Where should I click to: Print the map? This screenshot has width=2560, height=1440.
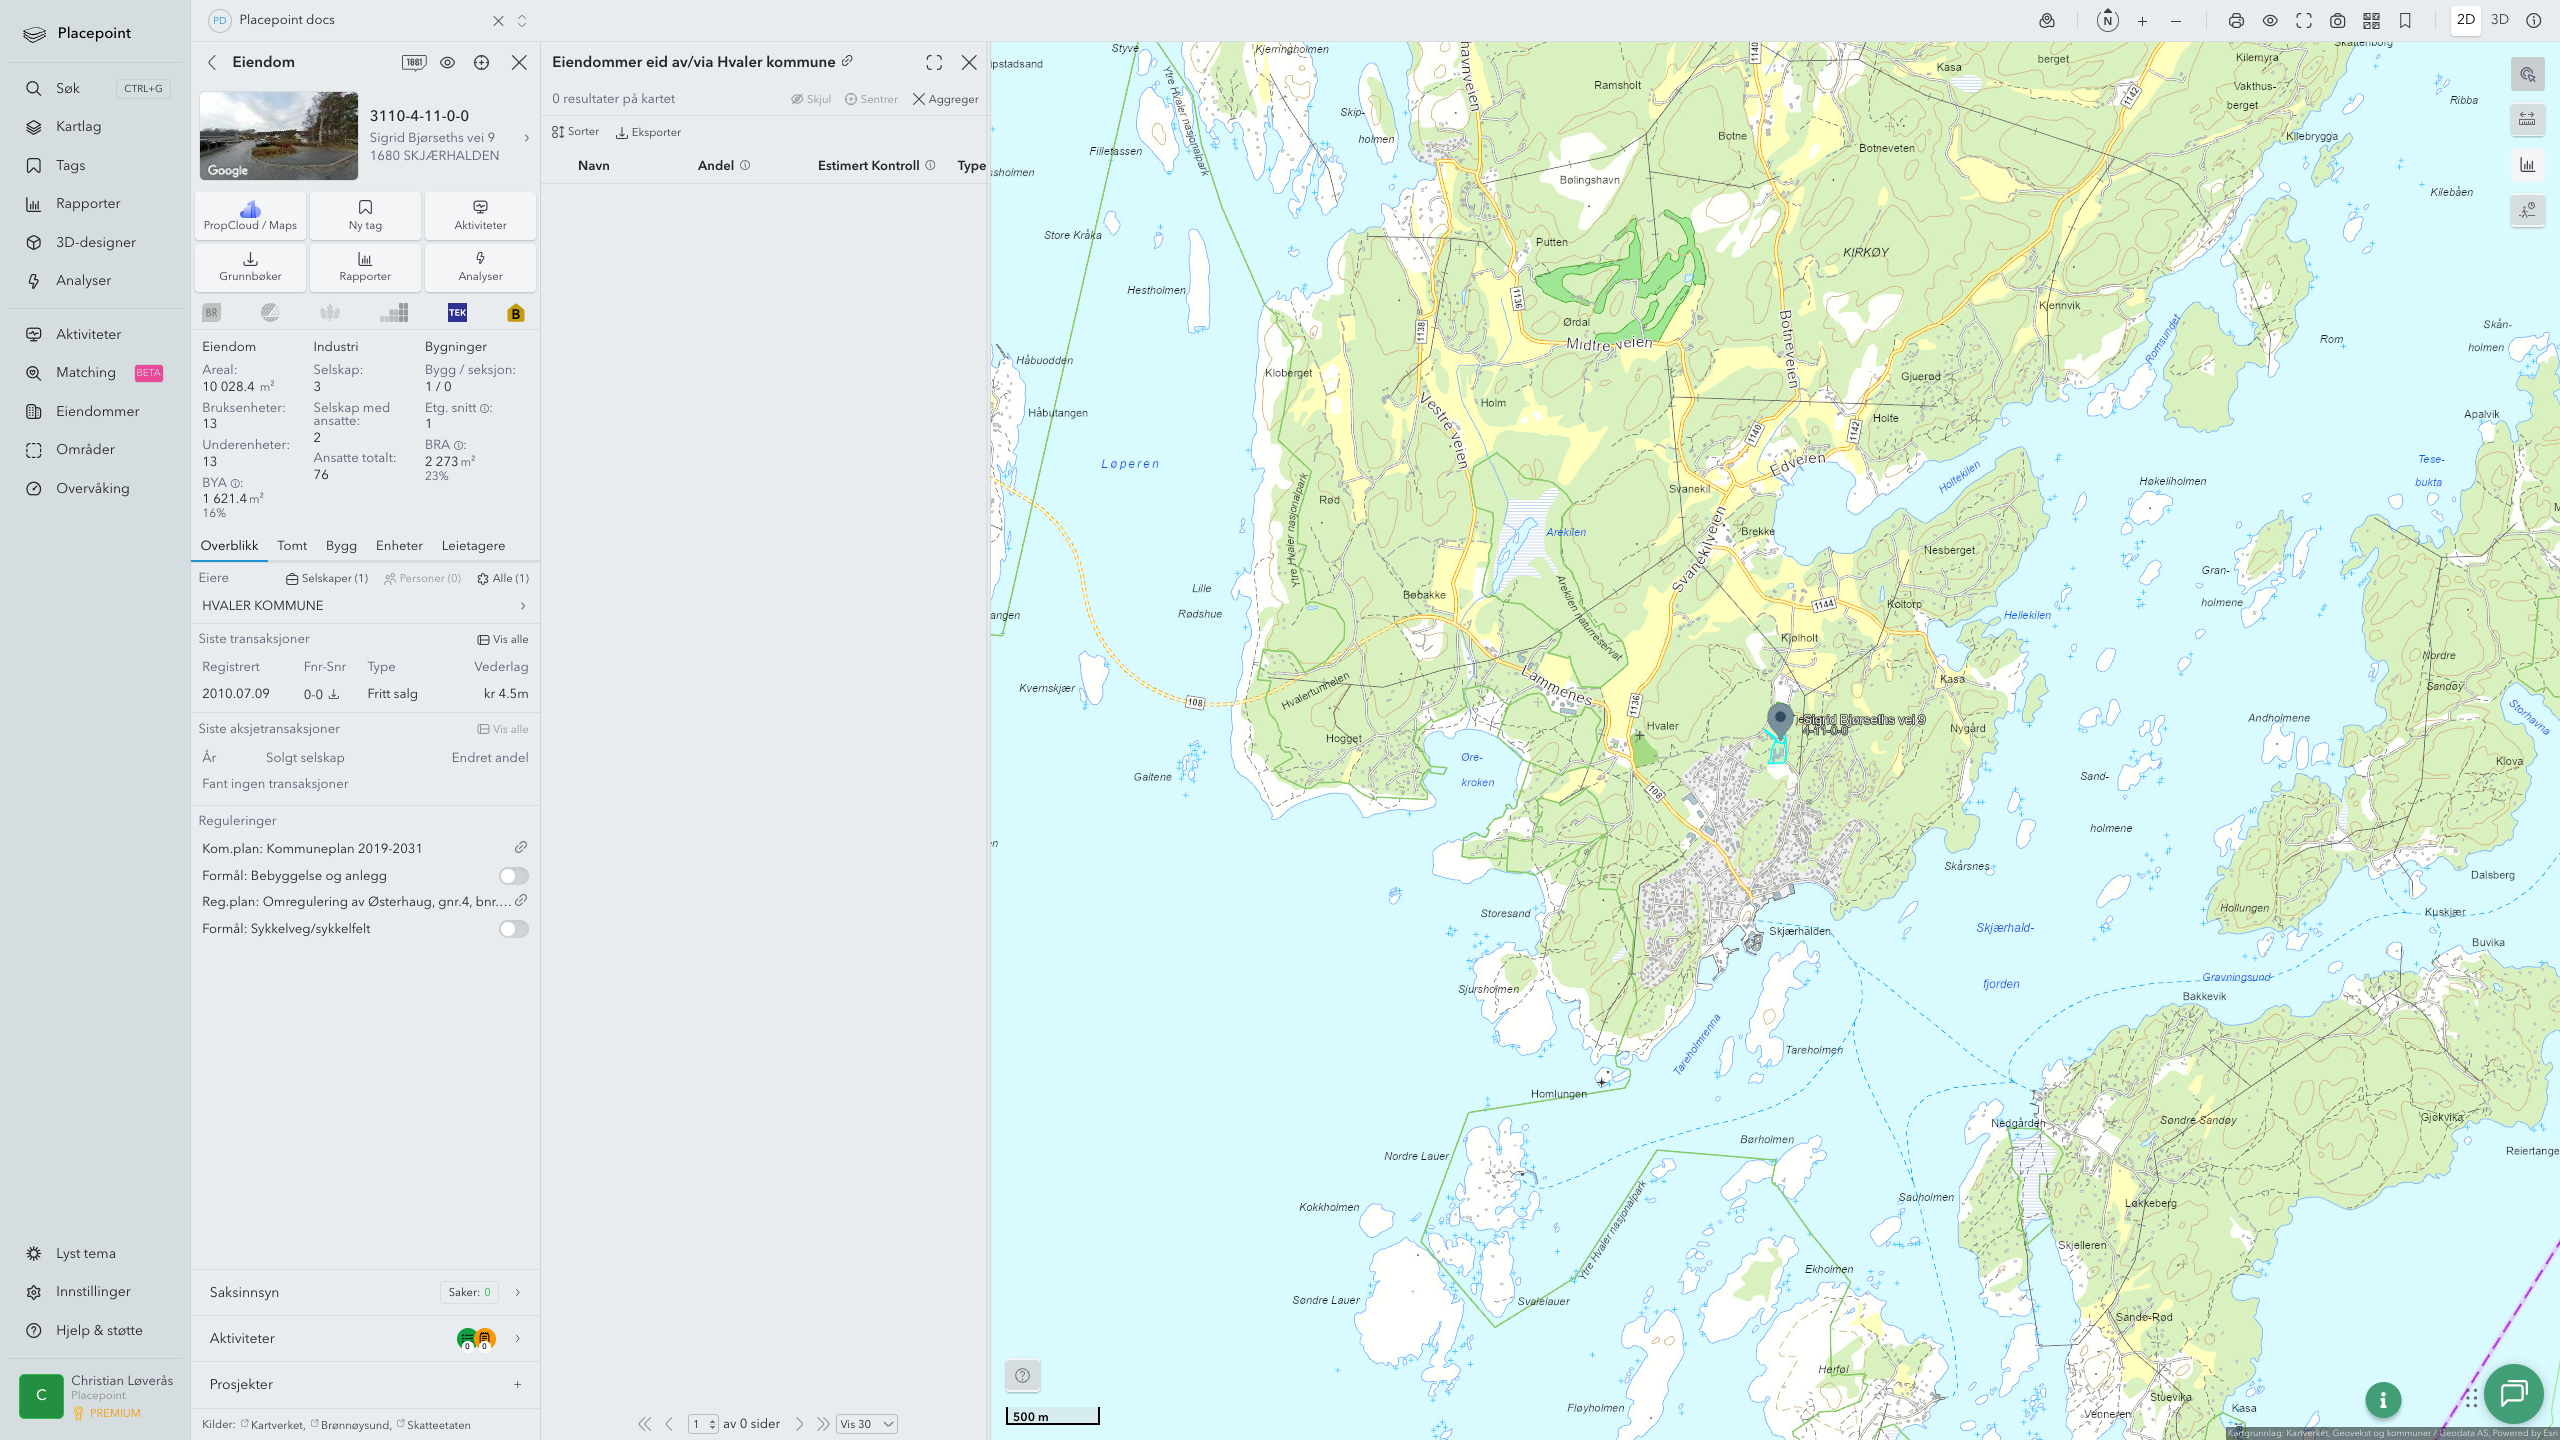click(2236, 20)
